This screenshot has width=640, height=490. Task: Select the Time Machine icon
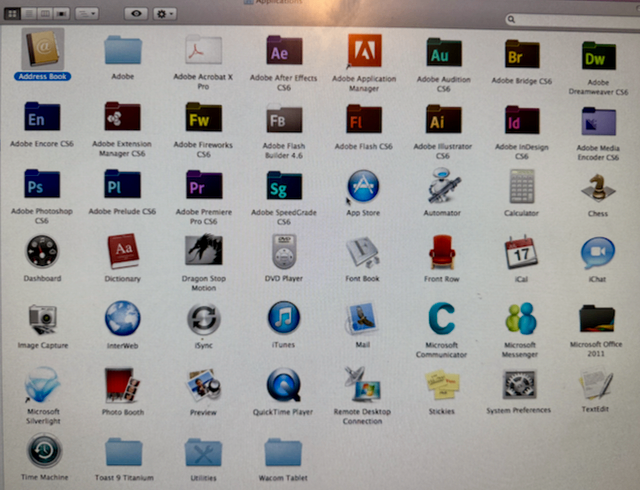[x=44, y=451]
